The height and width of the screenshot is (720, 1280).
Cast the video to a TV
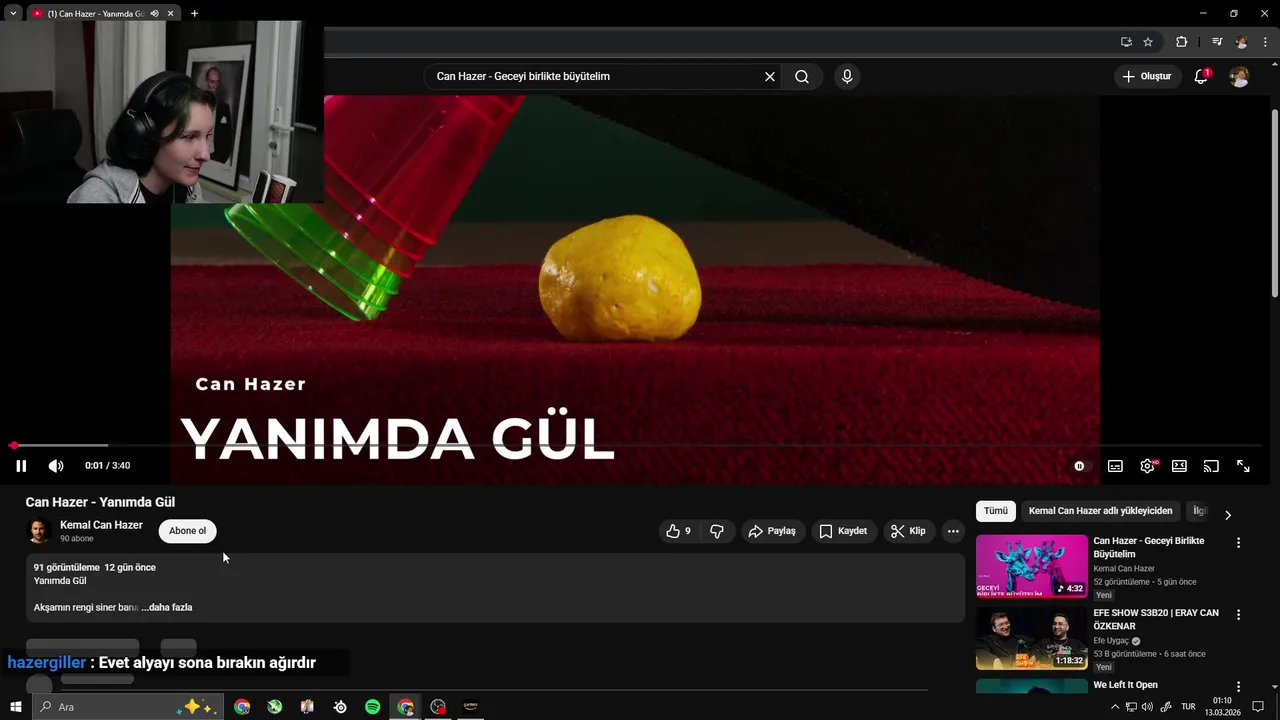coord(1211,466)
